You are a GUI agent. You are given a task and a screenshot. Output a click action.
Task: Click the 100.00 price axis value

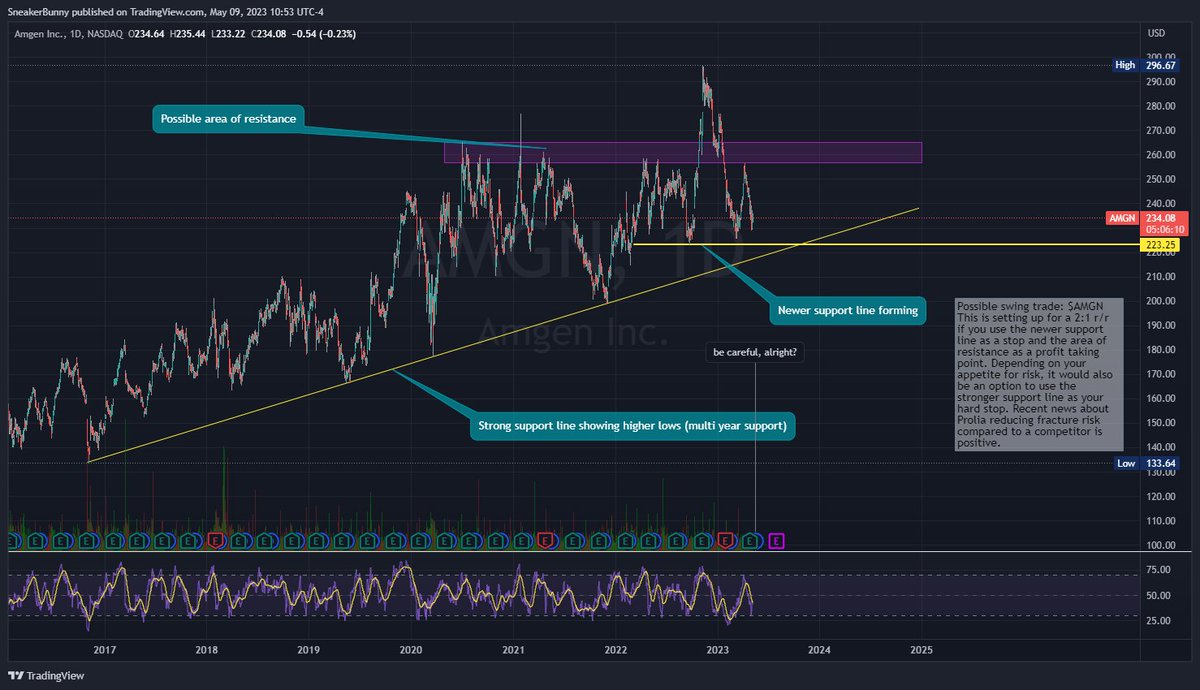click(1160, 545)
